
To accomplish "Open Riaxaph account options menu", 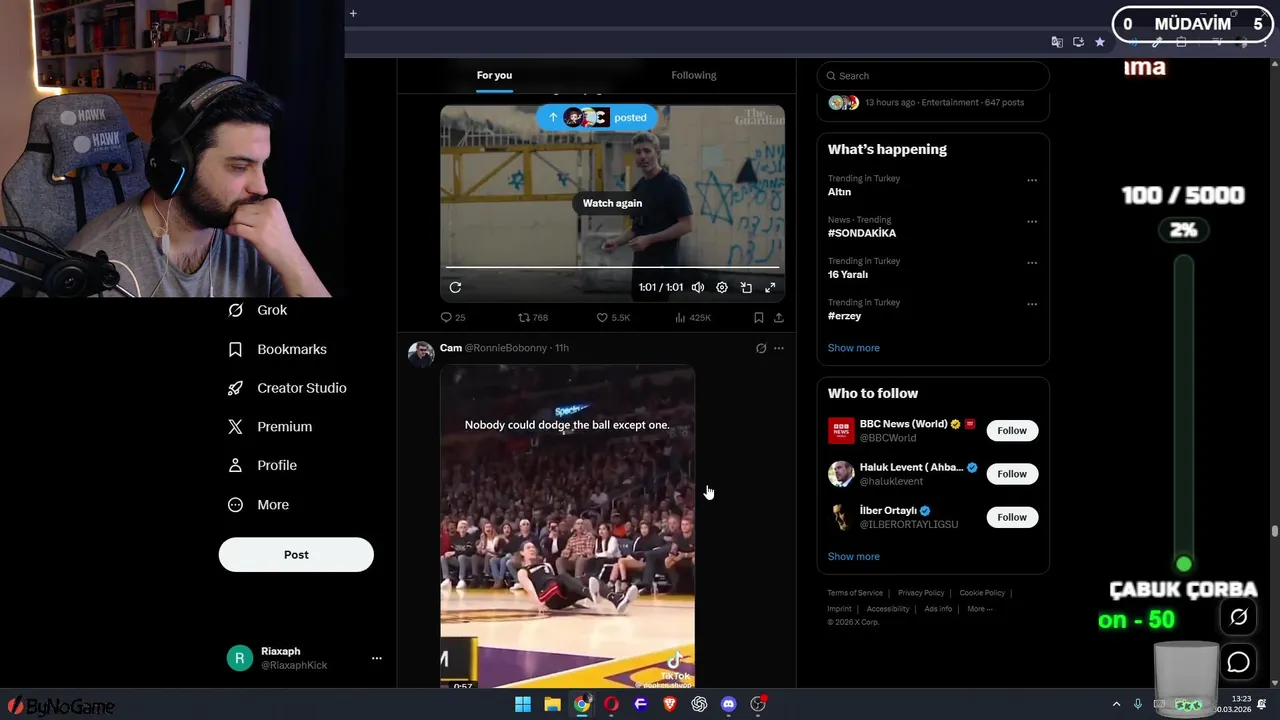I will (x=377, y=658).
